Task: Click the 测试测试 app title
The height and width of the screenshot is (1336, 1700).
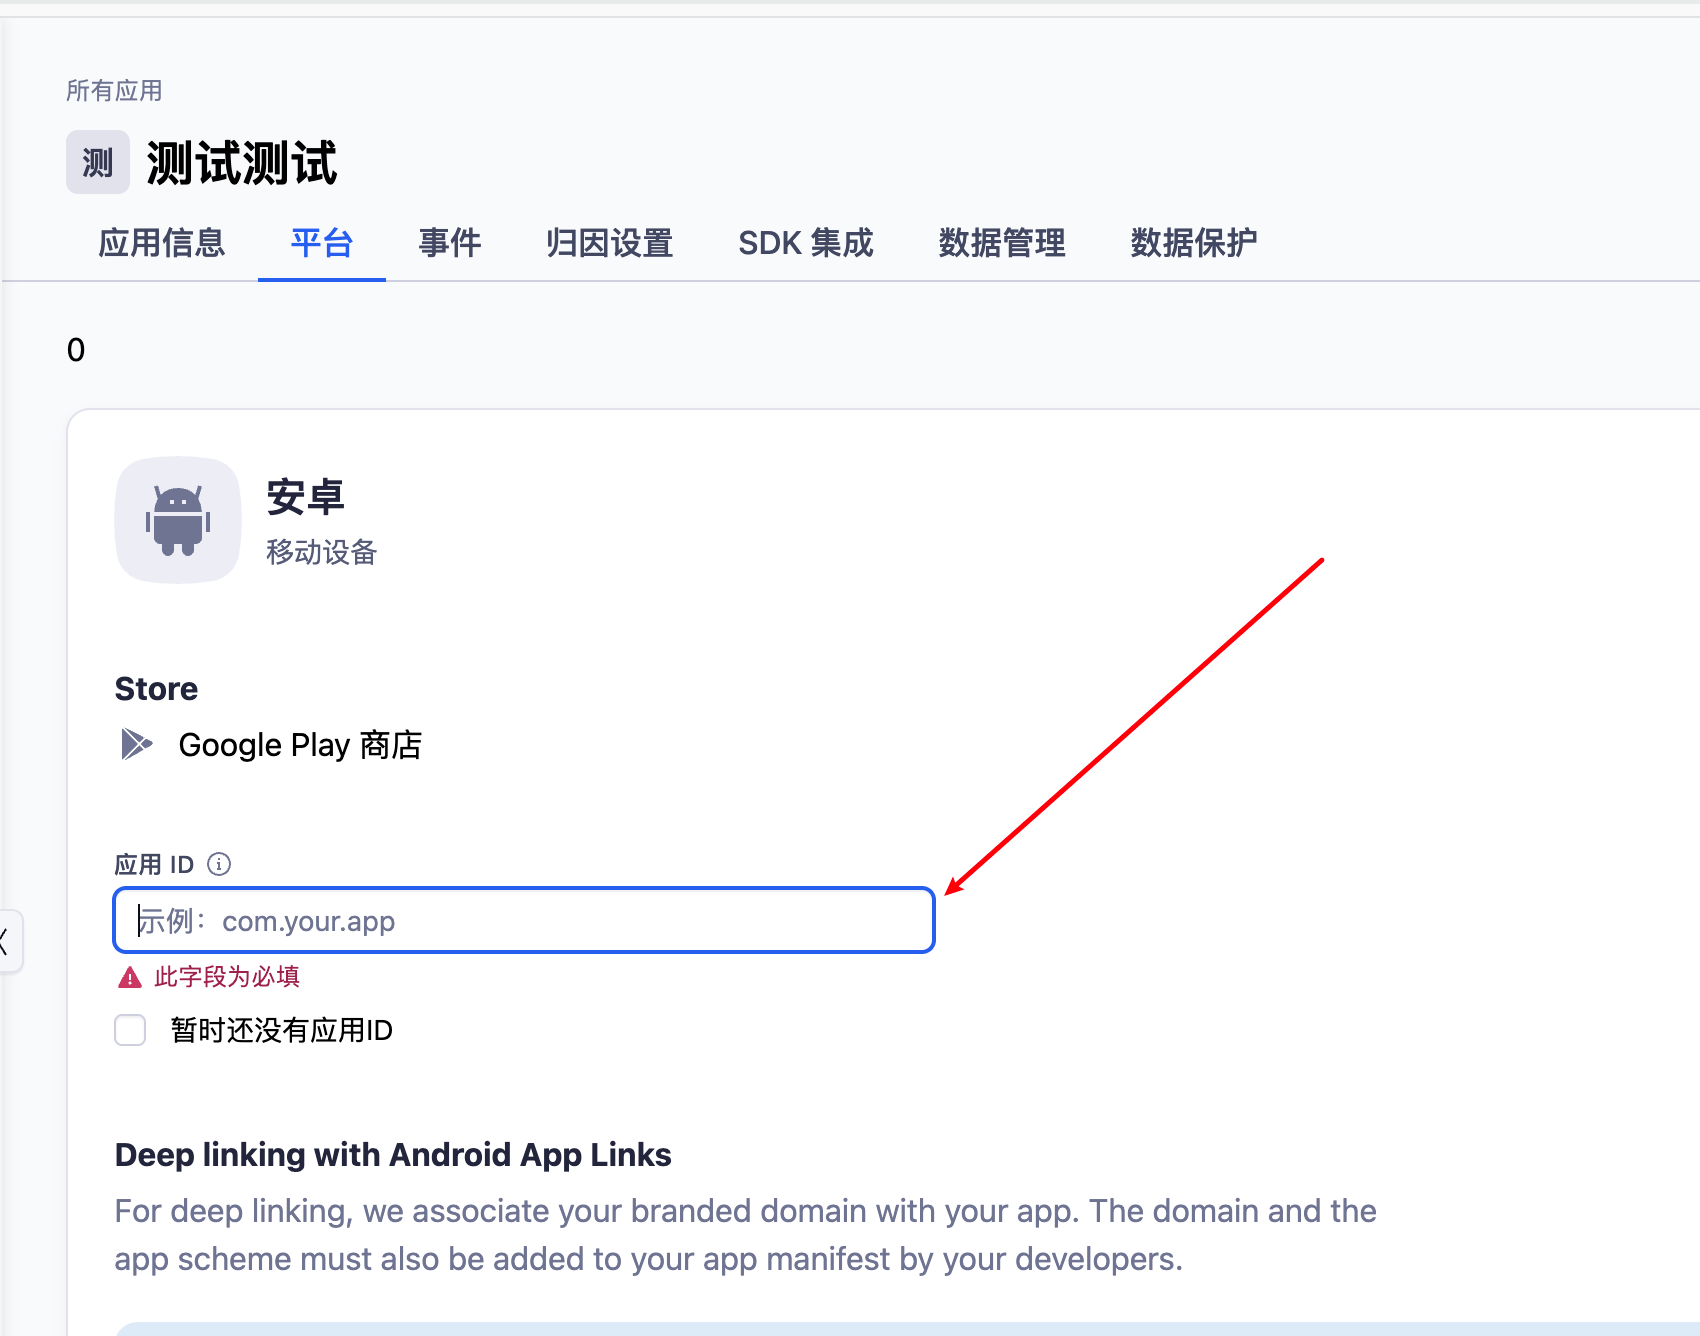Action: click(x=242, y=163)
